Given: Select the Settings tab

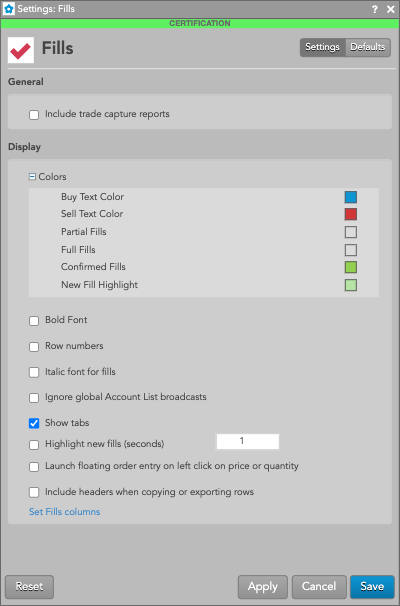Looking at the screenshot, I should (322, 47).
